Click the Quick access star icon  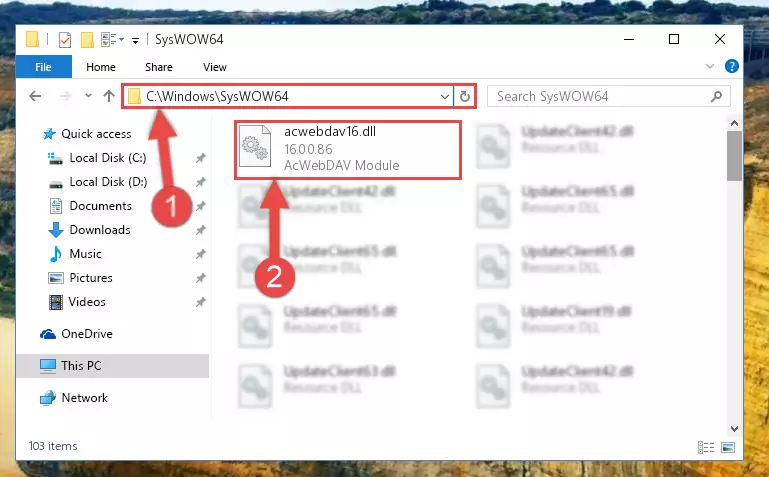tap(49, 134)
